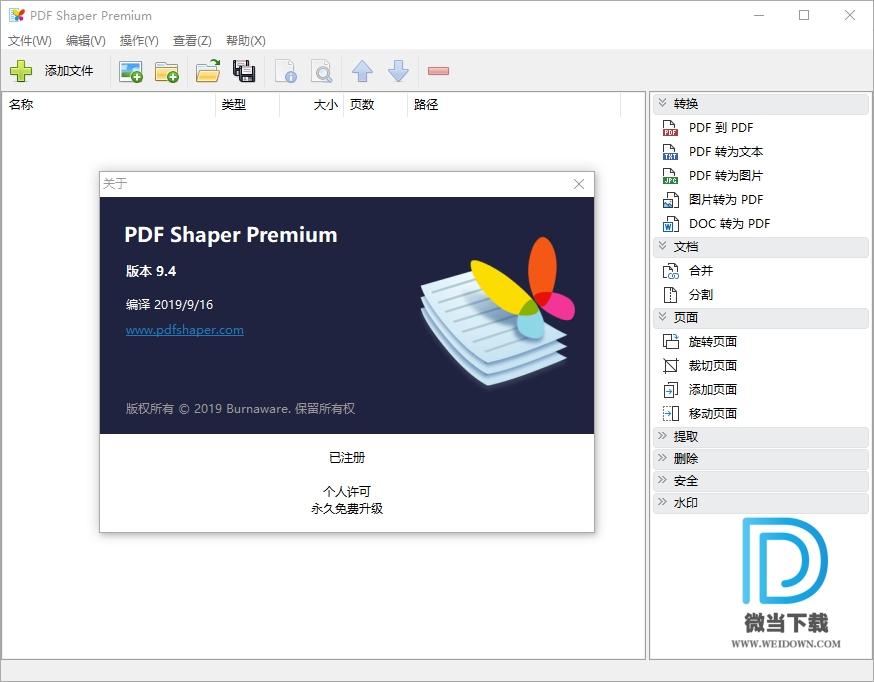Sort by 类型 column header
Viewport: 874px width, 682px height.
click(247, 105)
